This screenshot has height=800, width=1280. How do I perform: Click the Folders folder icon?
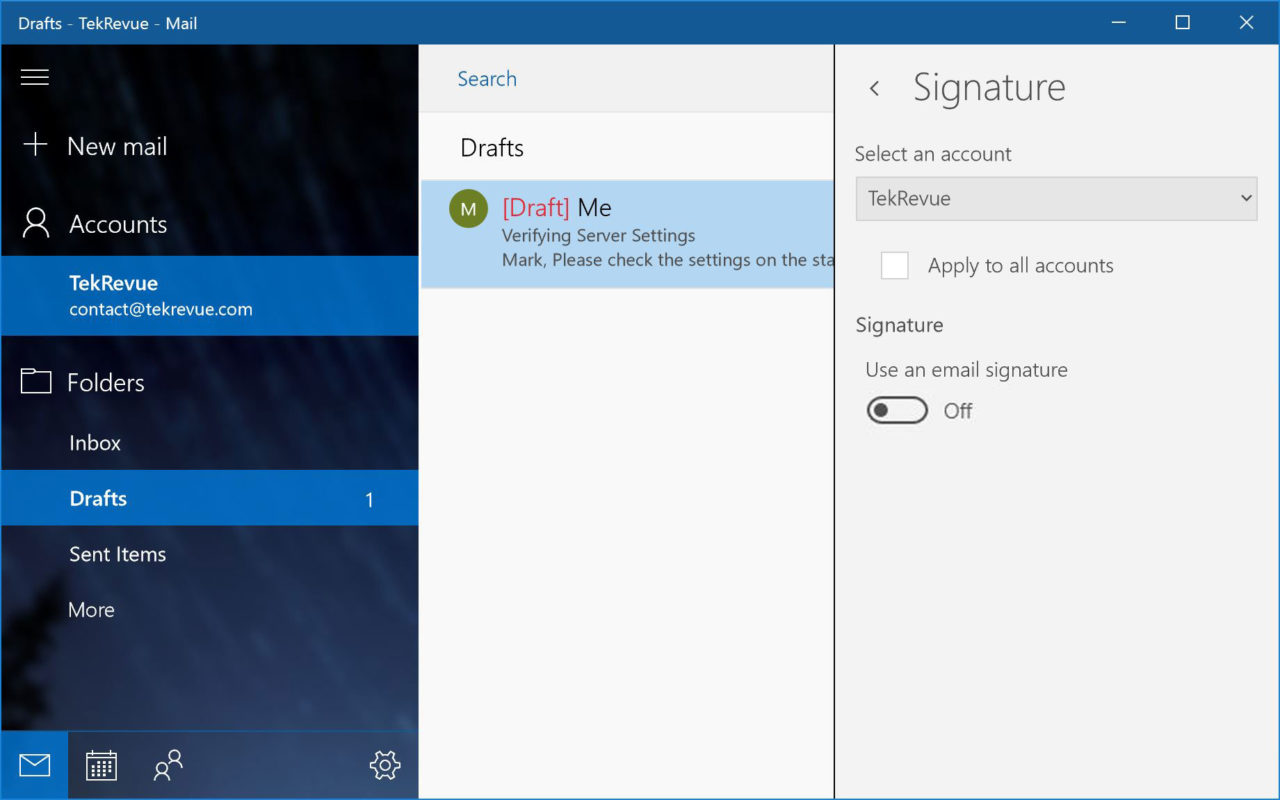(36, 381)
